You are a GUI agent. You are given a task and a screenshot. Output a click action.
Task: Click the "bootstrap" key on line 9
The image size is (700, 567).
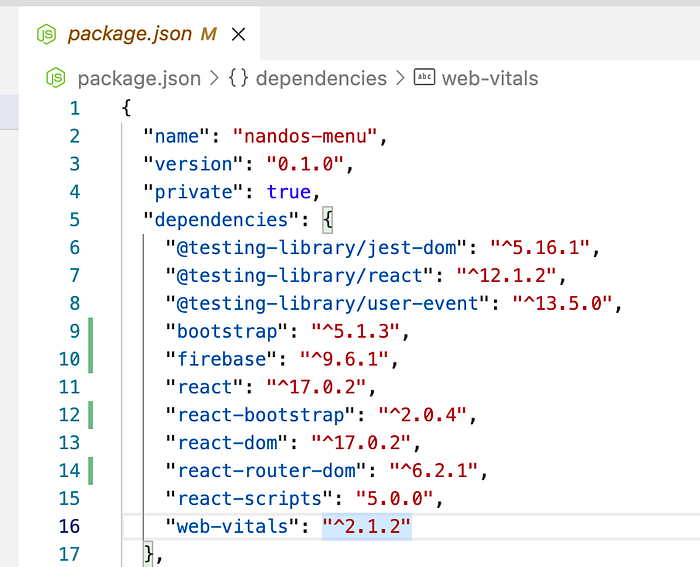coord(227,331)
